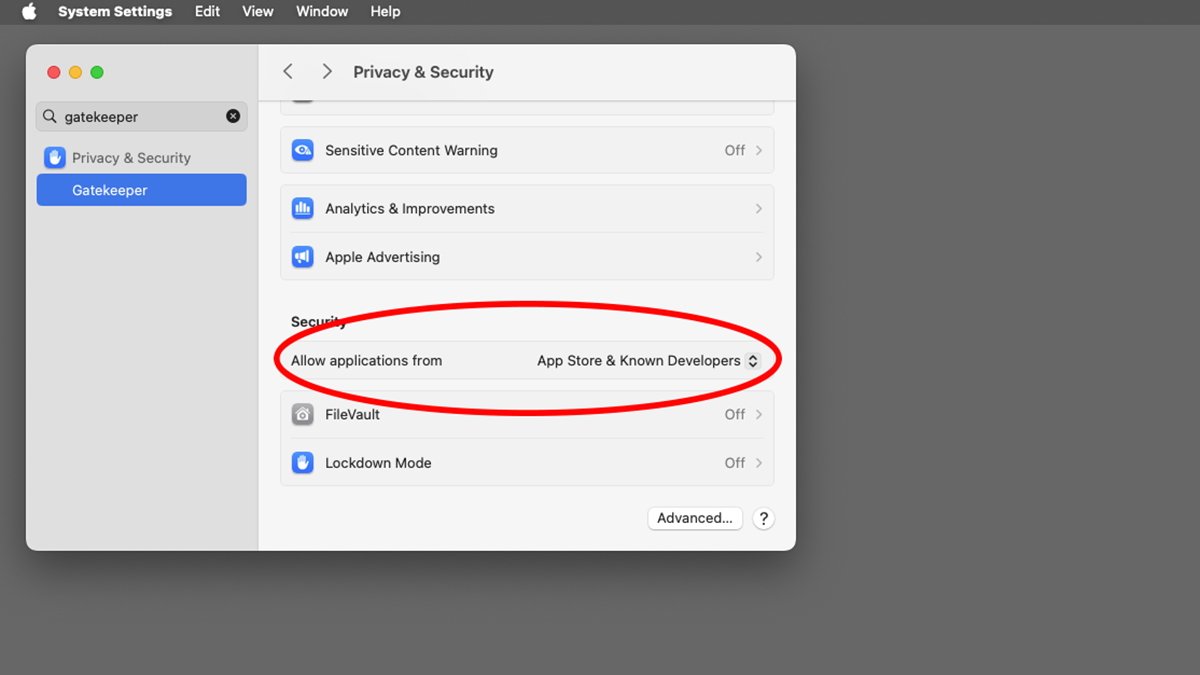Screen dimensions: 1200x675
Task: Open the Window menu
Action: [322, 12]
